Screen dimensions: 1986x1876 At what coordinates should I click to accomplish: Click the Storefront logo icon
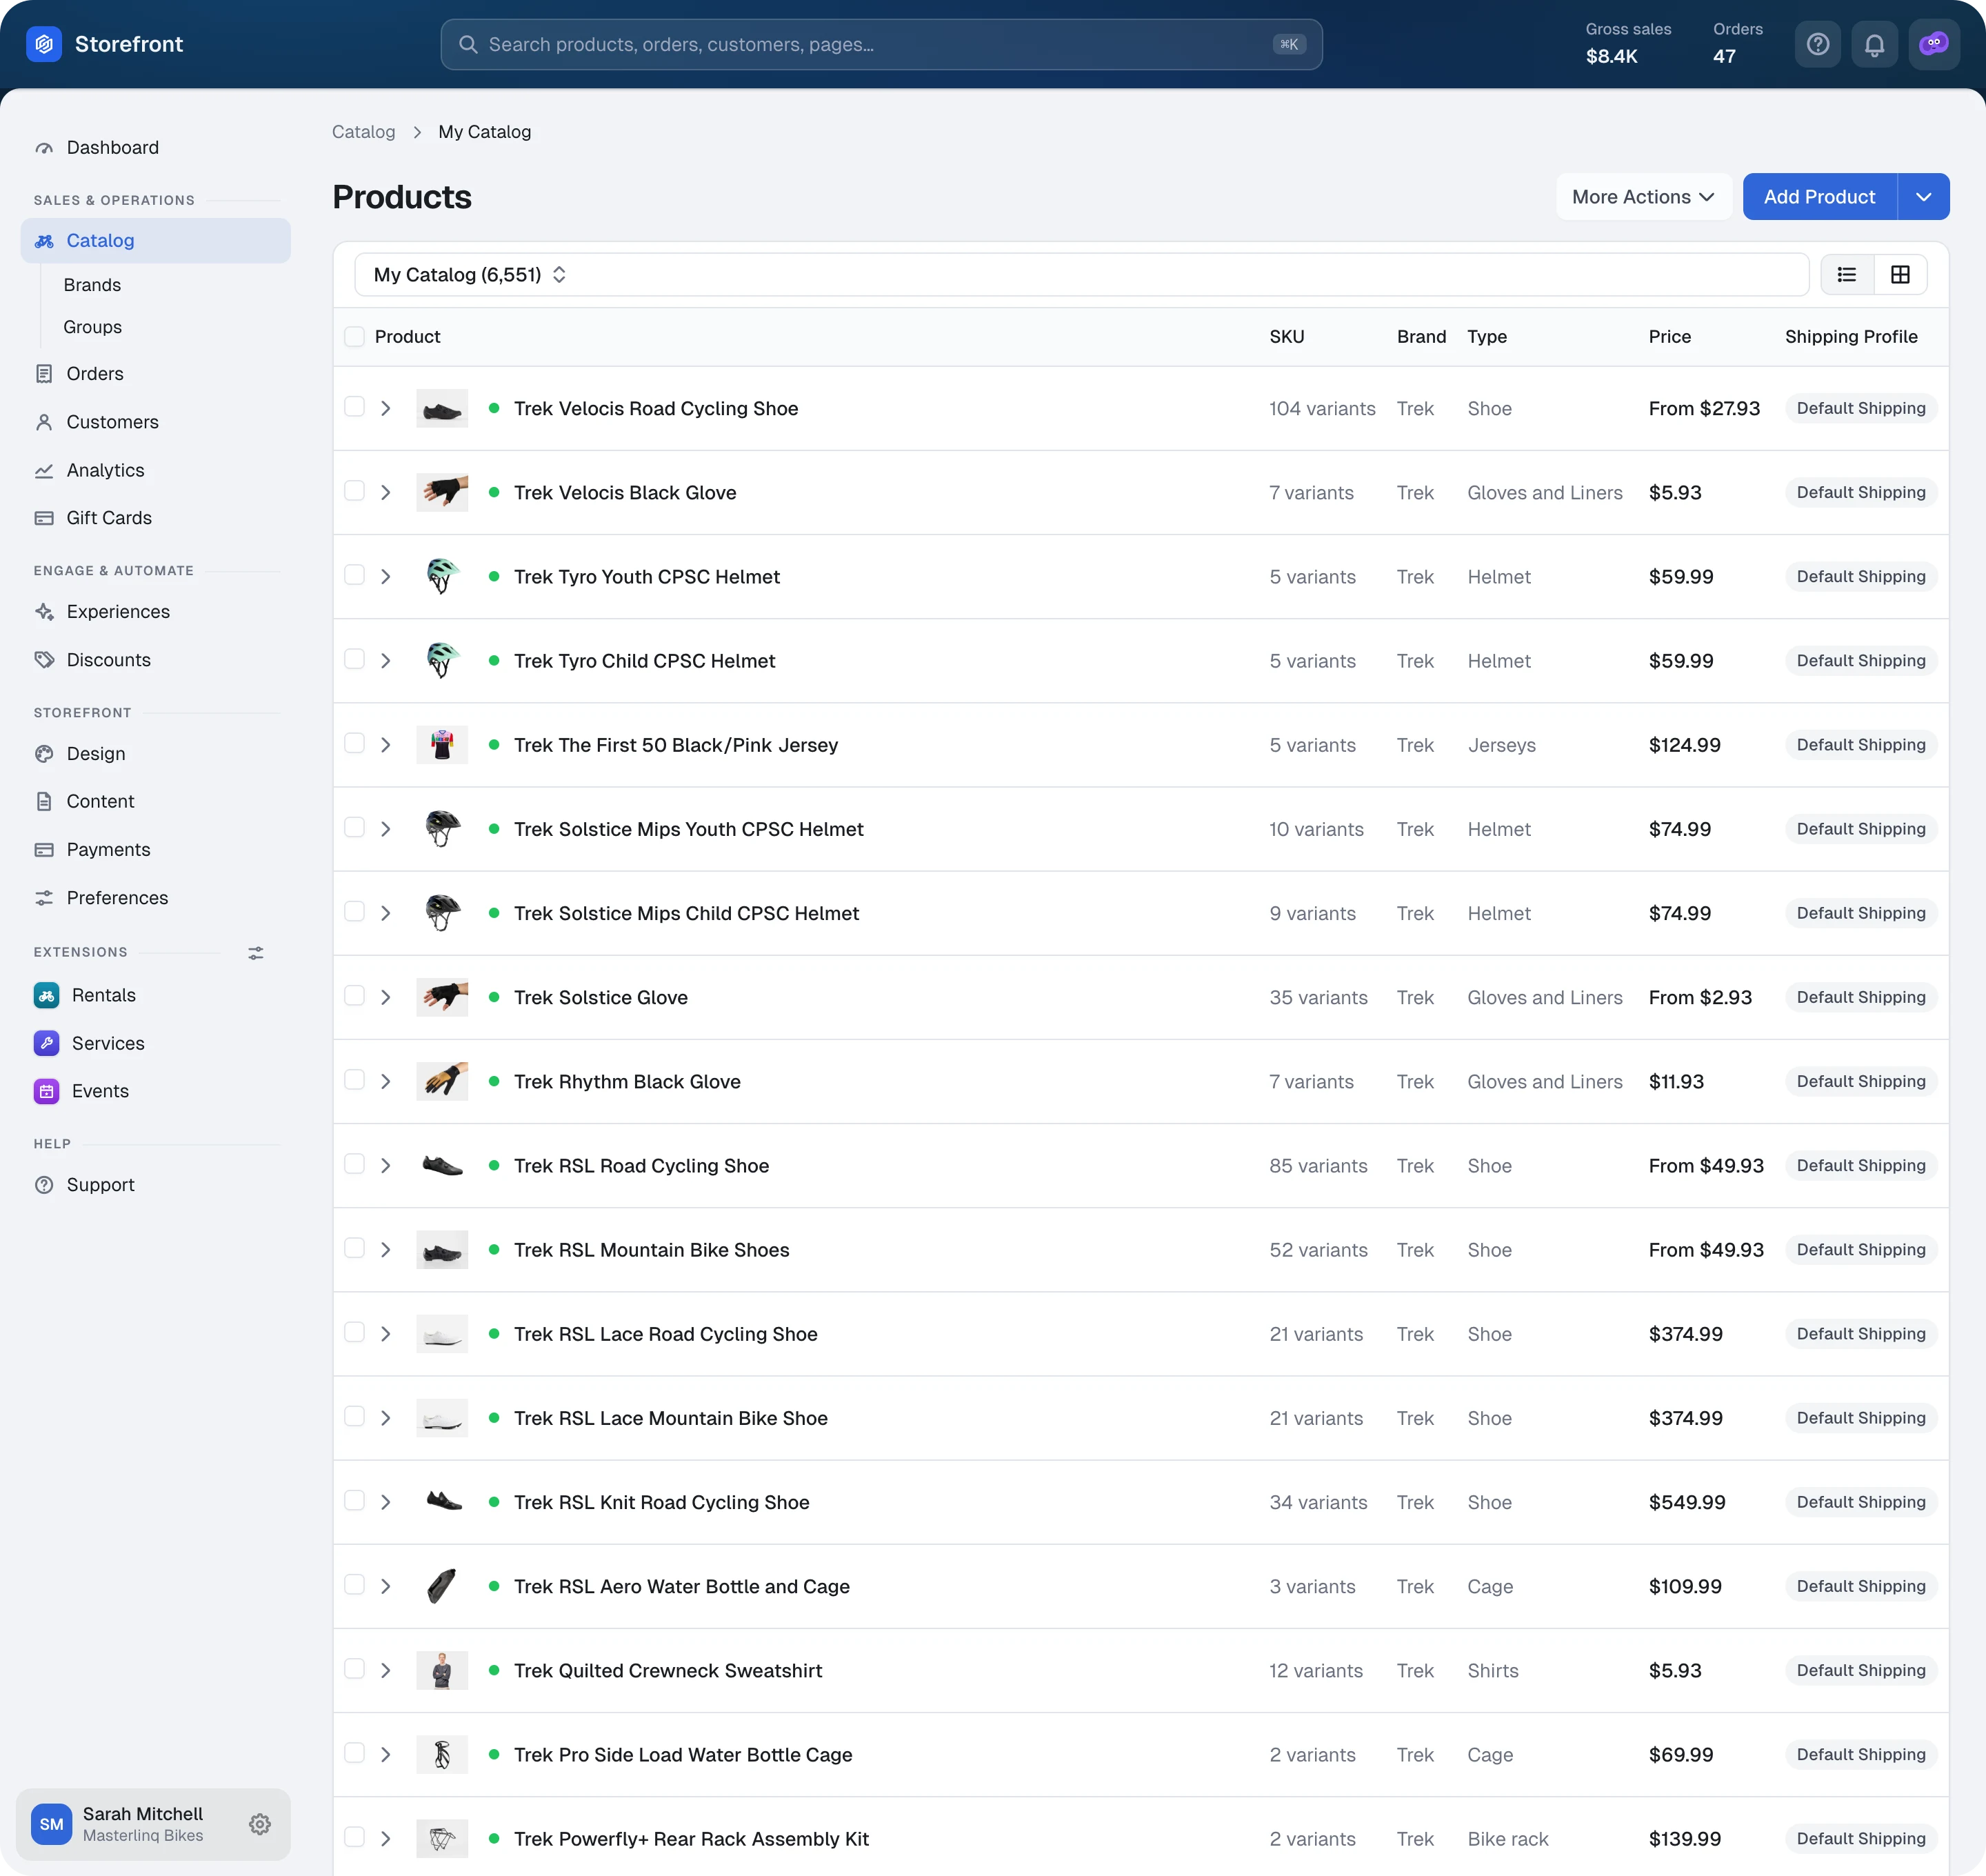(44, 44)
